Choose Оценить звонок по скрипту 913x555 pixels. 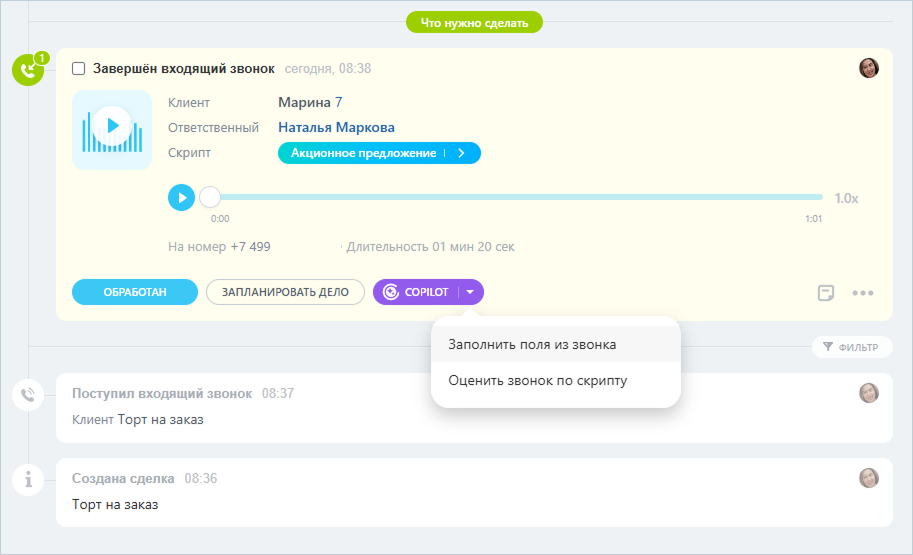(x=538, y=380)
